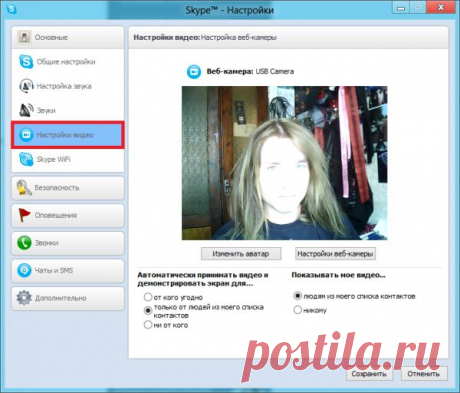Image resolution: width=460 pixels, height=393 pixels.
Task: Expand the Оповещения section
Action: coord(68,216)
